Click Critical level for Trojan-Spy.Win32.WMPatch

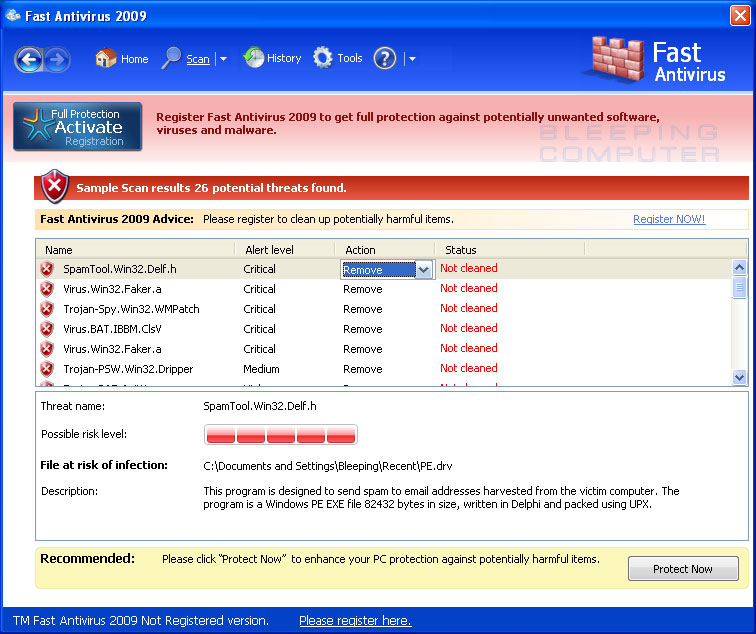pos(259,309)
